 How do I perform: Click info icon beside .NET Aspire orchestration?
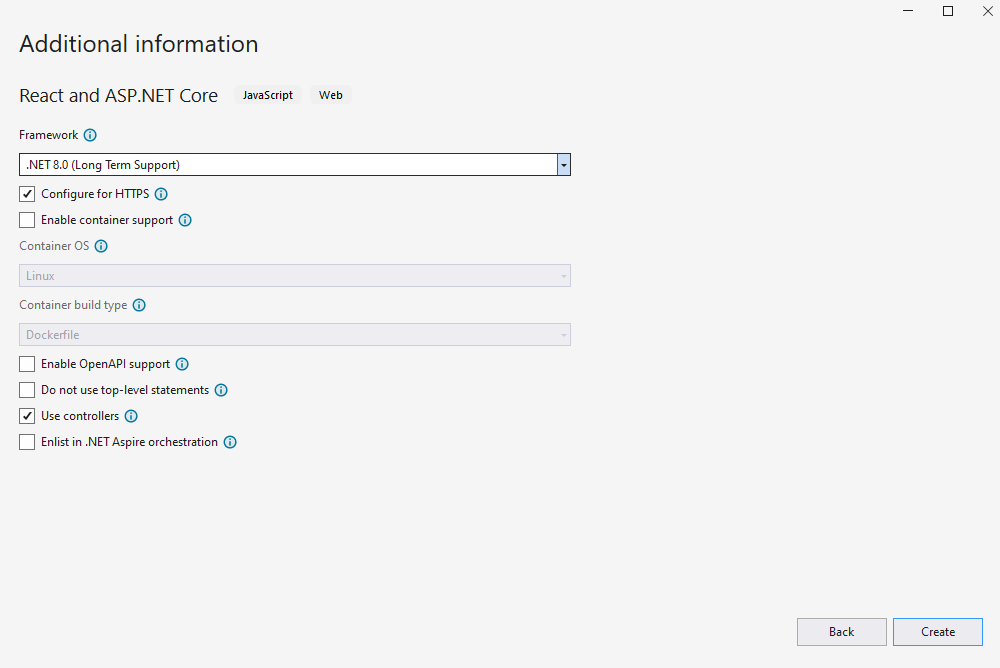coord(230,442)
